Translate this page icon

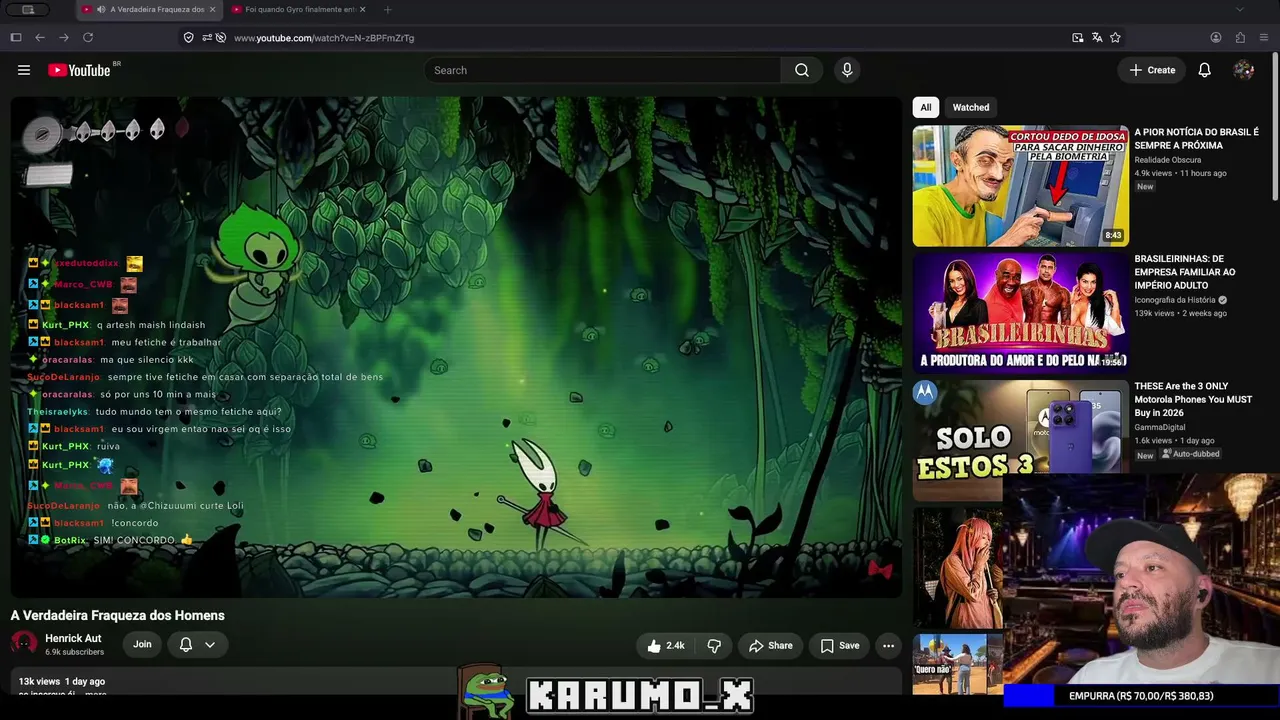[1097, 38]
